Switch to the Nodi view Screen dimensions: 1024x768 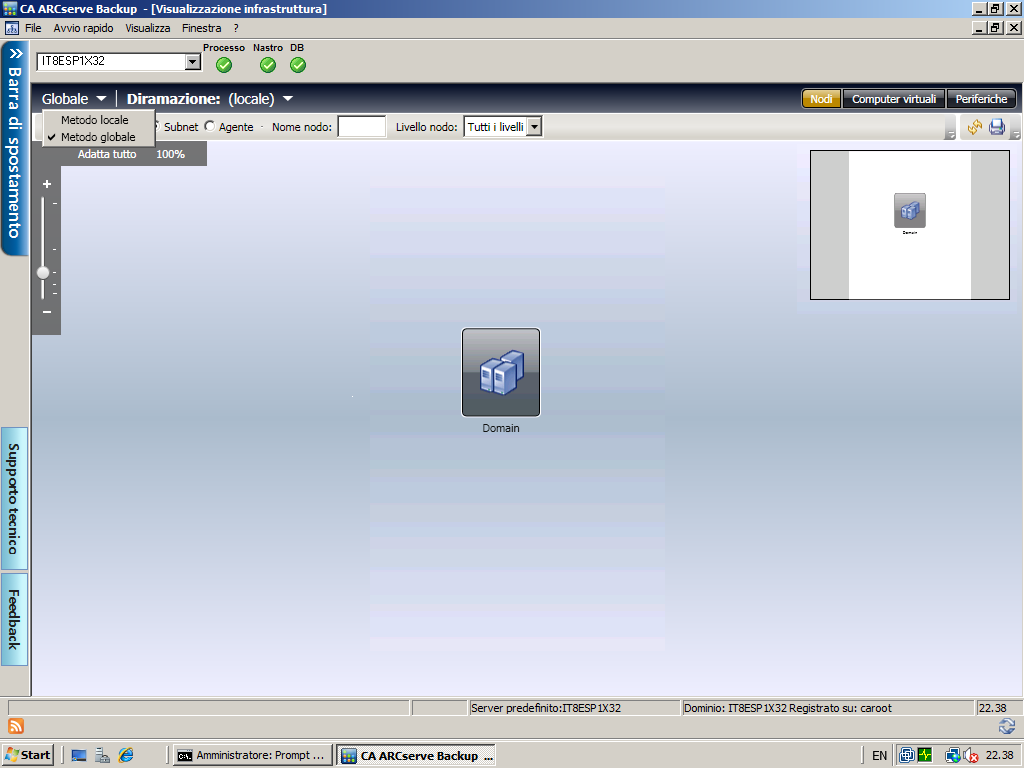click(x=821, y=99)
